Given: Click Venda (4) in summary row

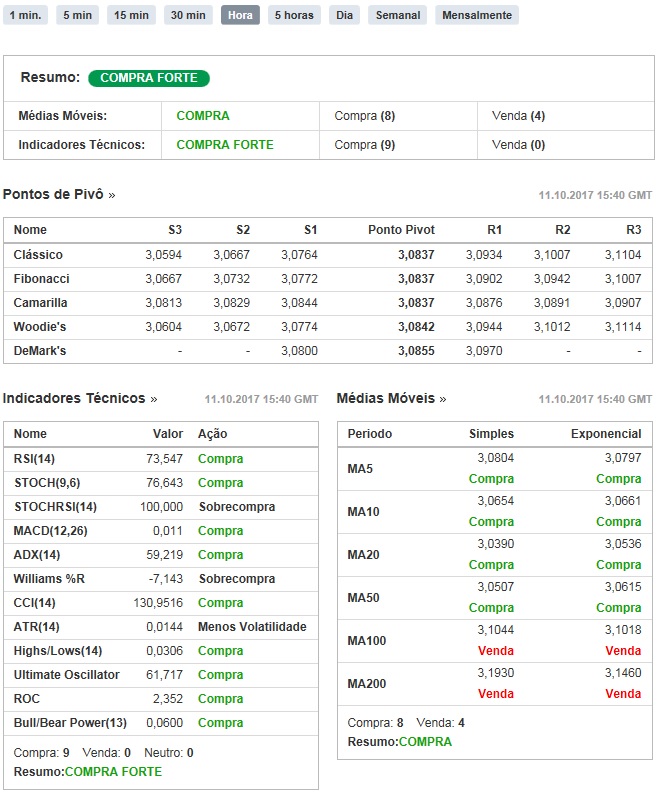Looking at the screenshot, I should coord(518,116).
